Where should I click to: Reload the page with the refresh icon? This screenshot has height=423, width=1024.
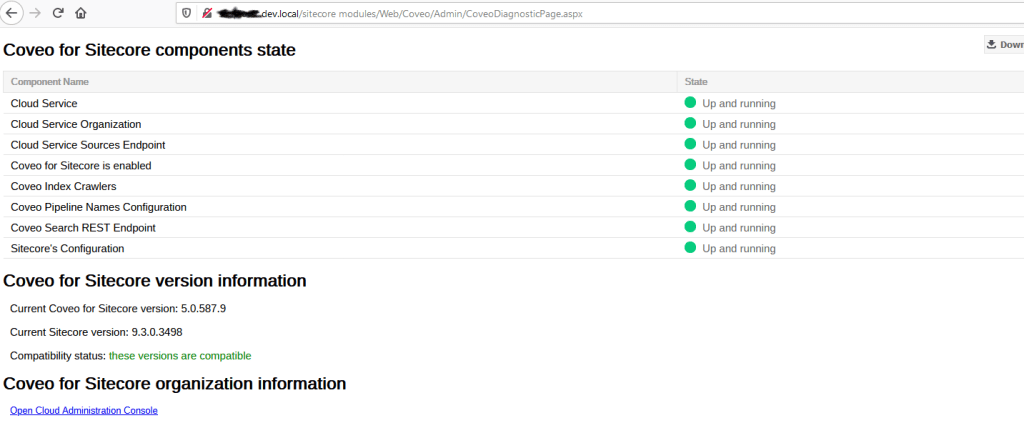58,13
